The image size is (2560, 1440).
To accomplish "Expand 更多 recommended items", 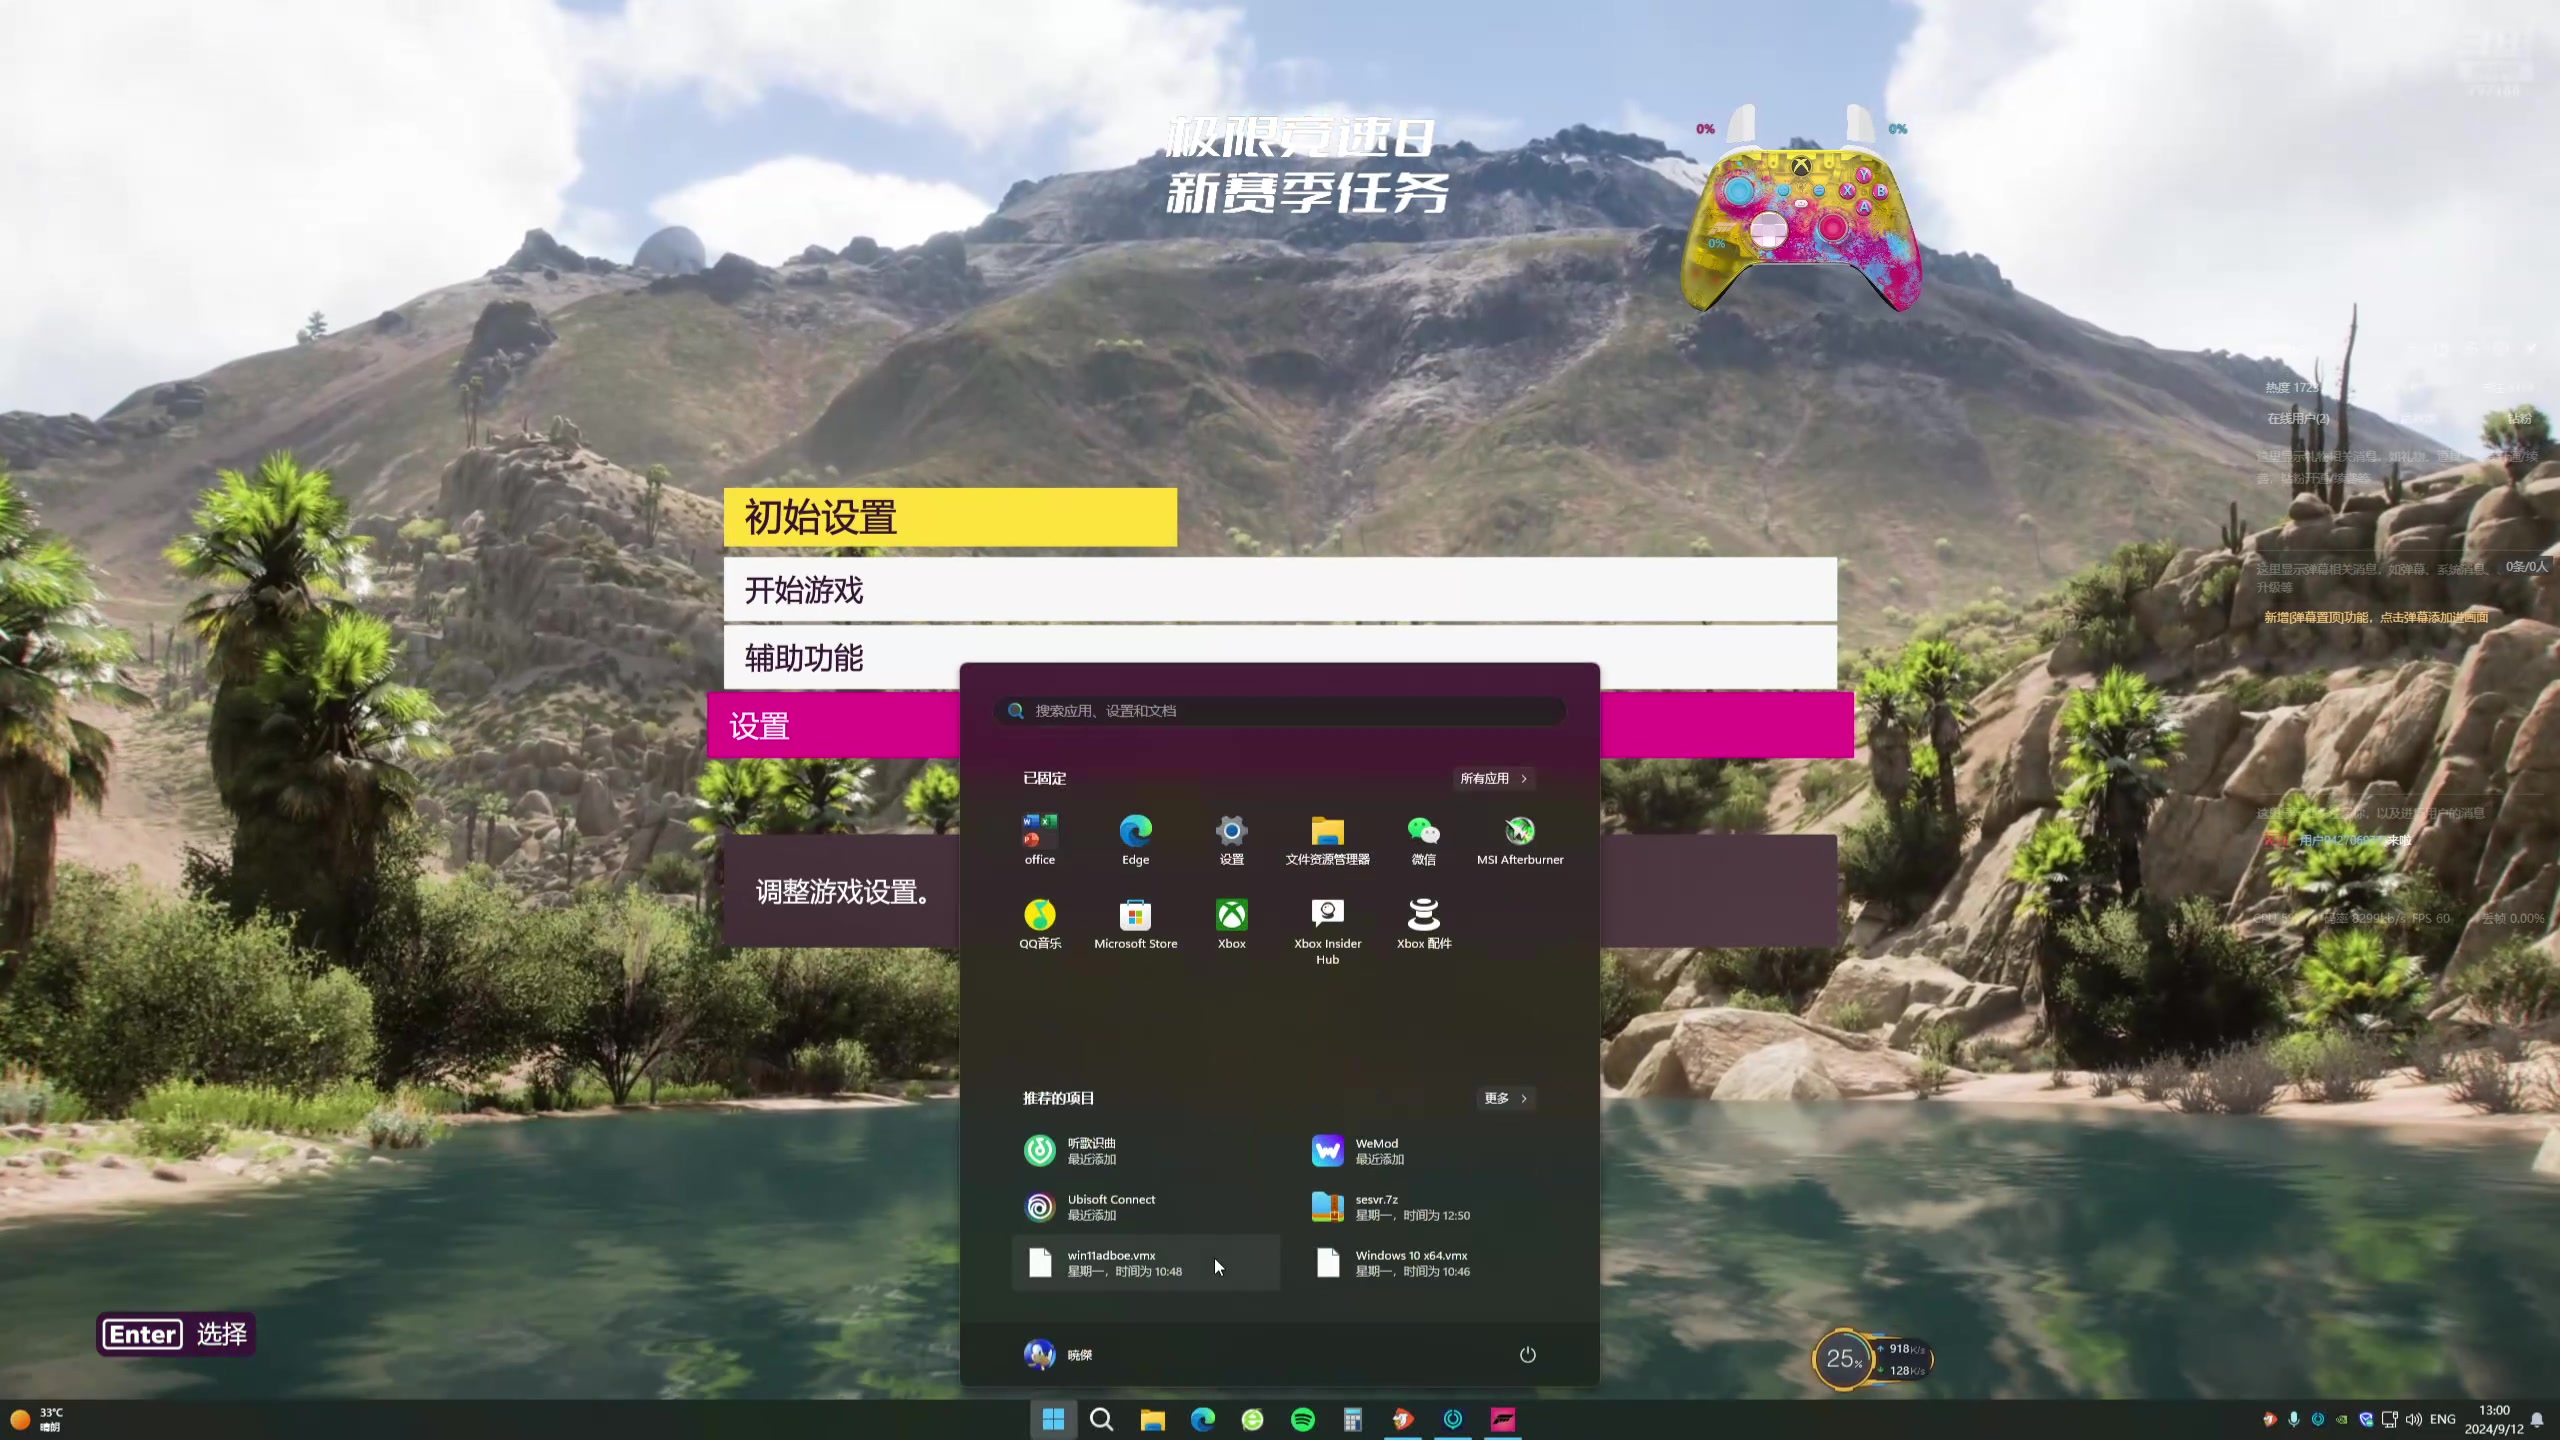I will tap(1503, 1097).
